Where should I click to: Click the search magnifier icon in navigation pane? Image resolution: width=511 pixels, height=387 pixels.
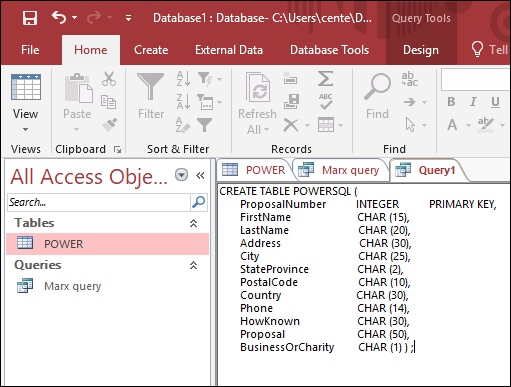click(199, 202)
